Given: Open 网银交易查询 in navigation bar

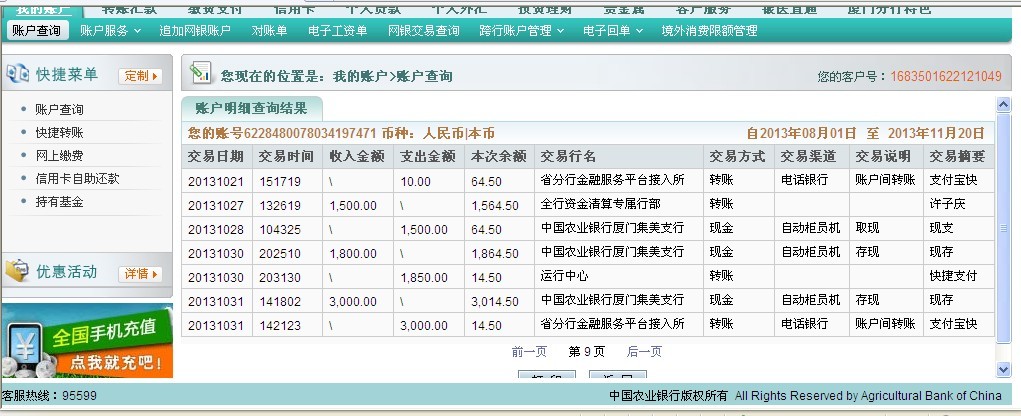Looking at the screenshot, I should (423, 31).
